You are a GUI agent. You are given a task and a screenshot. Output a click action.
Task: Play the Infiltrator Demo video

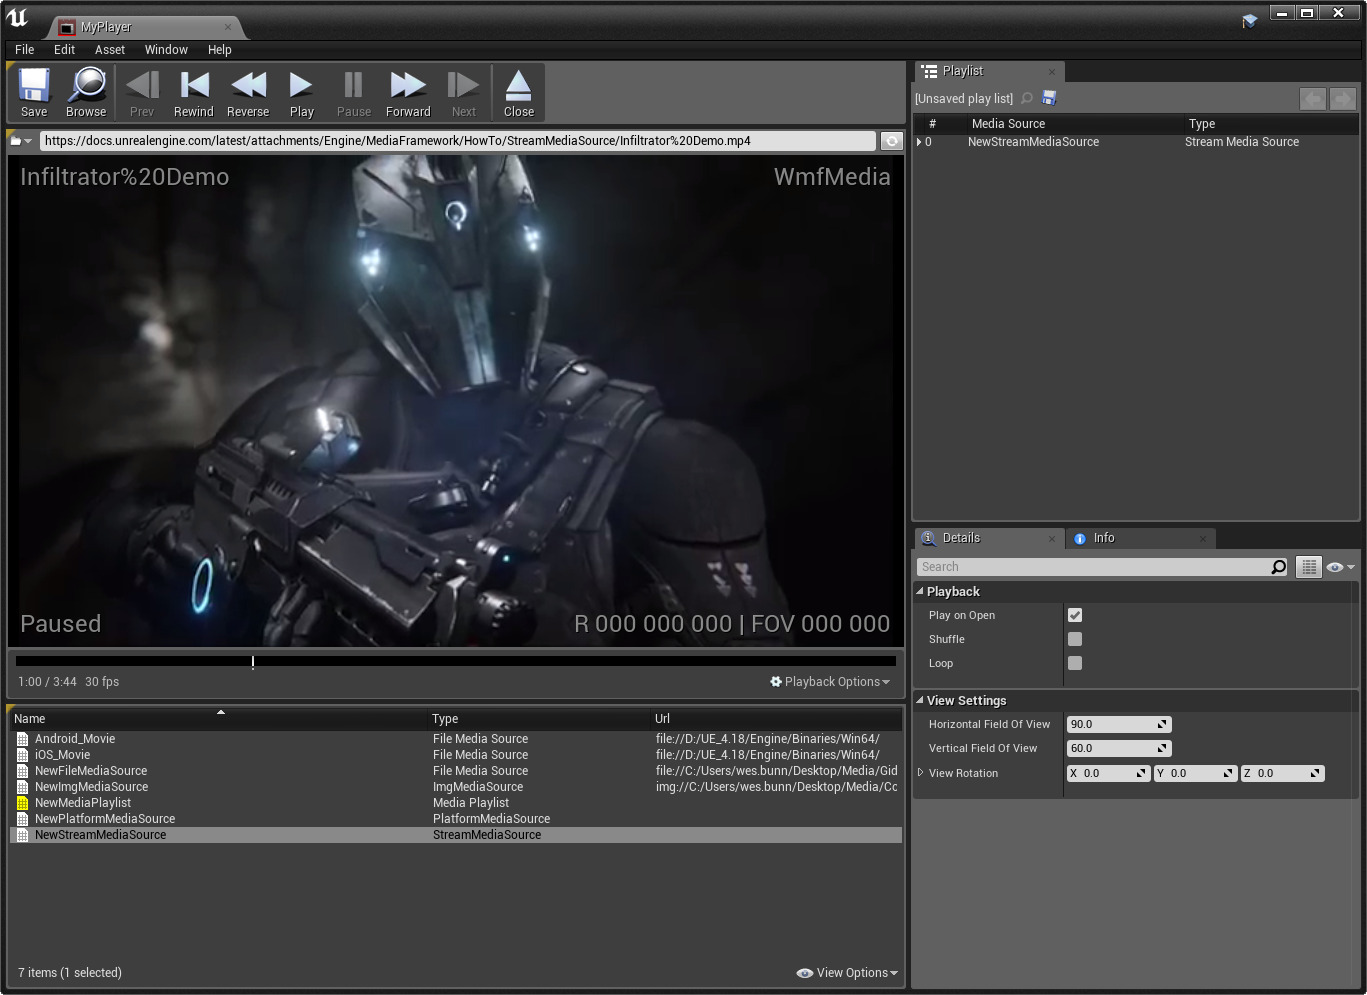coord(301,93)
